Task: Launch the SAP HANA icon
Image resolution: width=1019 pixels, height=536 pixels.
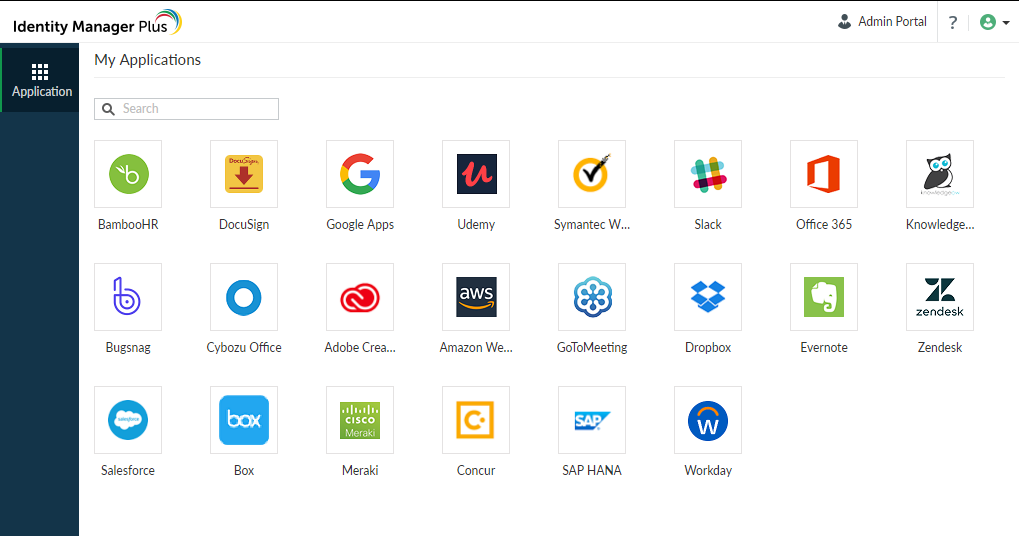Action: click(592, 420)
